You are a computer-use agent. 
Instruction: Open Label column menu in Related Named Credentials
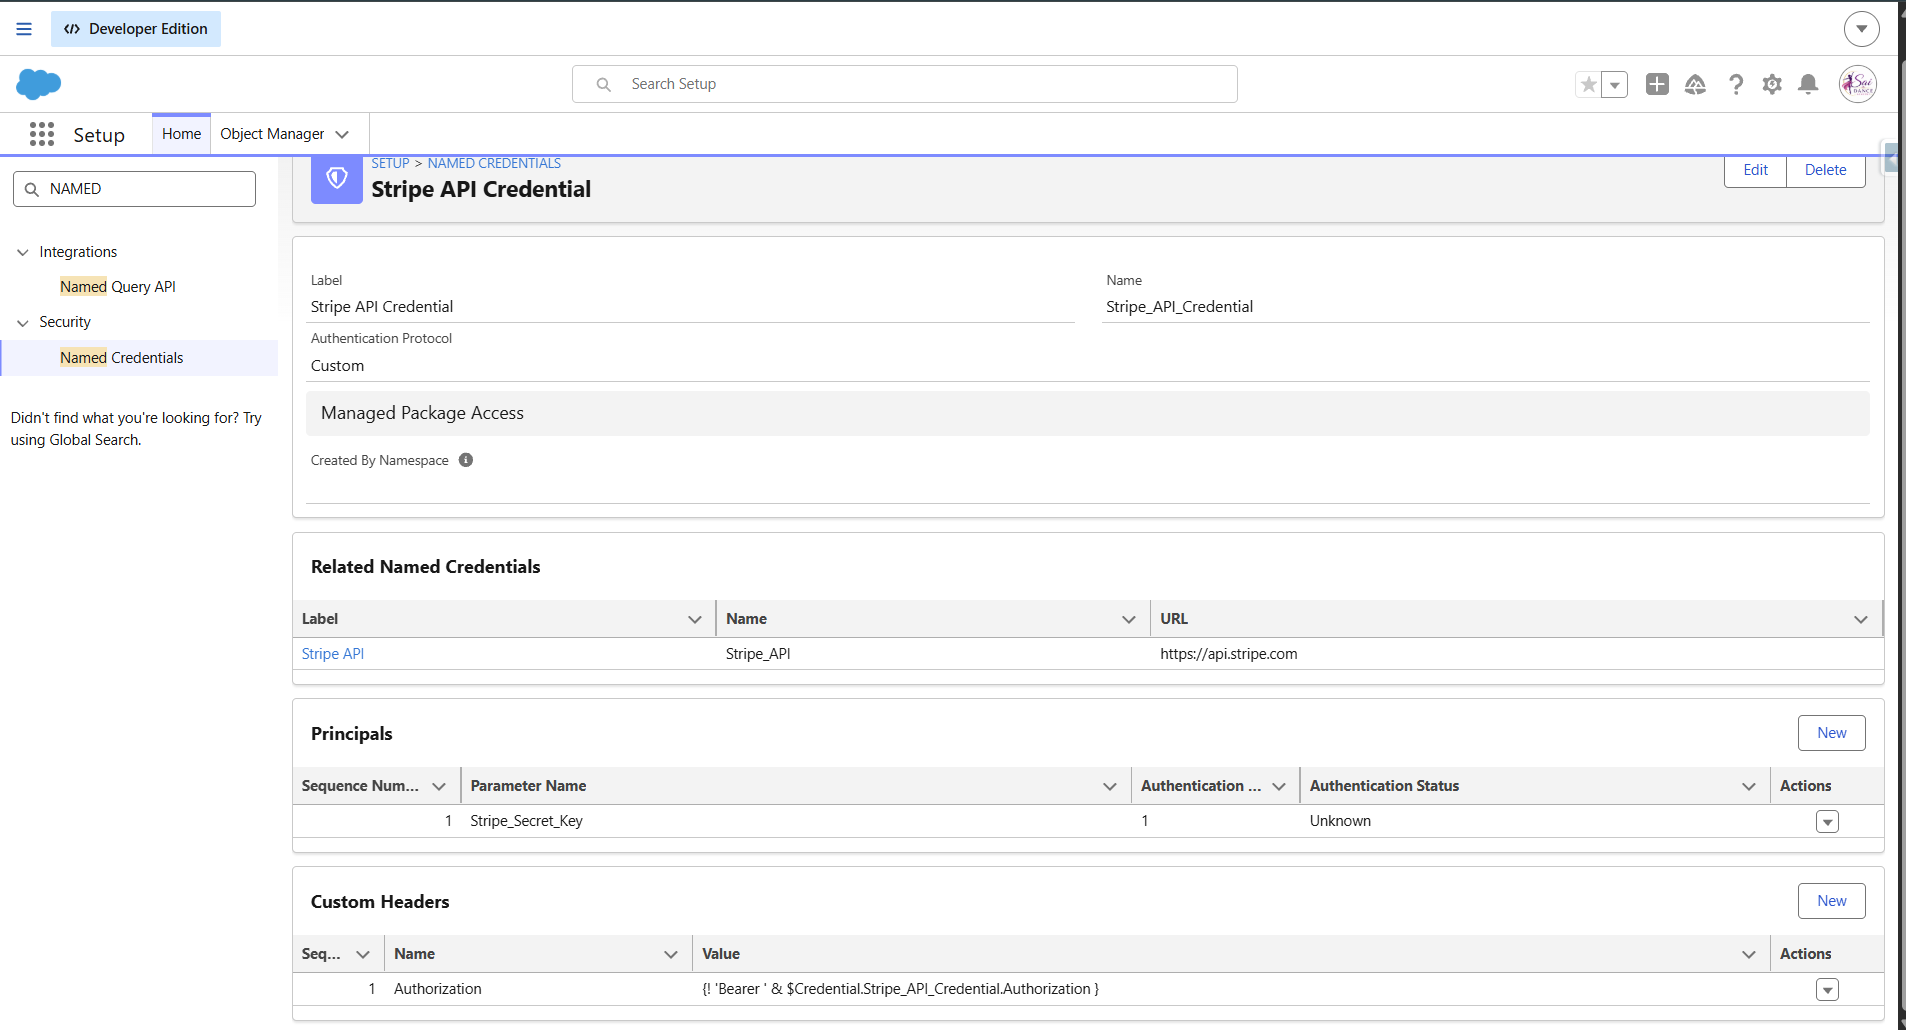[695, 619]
